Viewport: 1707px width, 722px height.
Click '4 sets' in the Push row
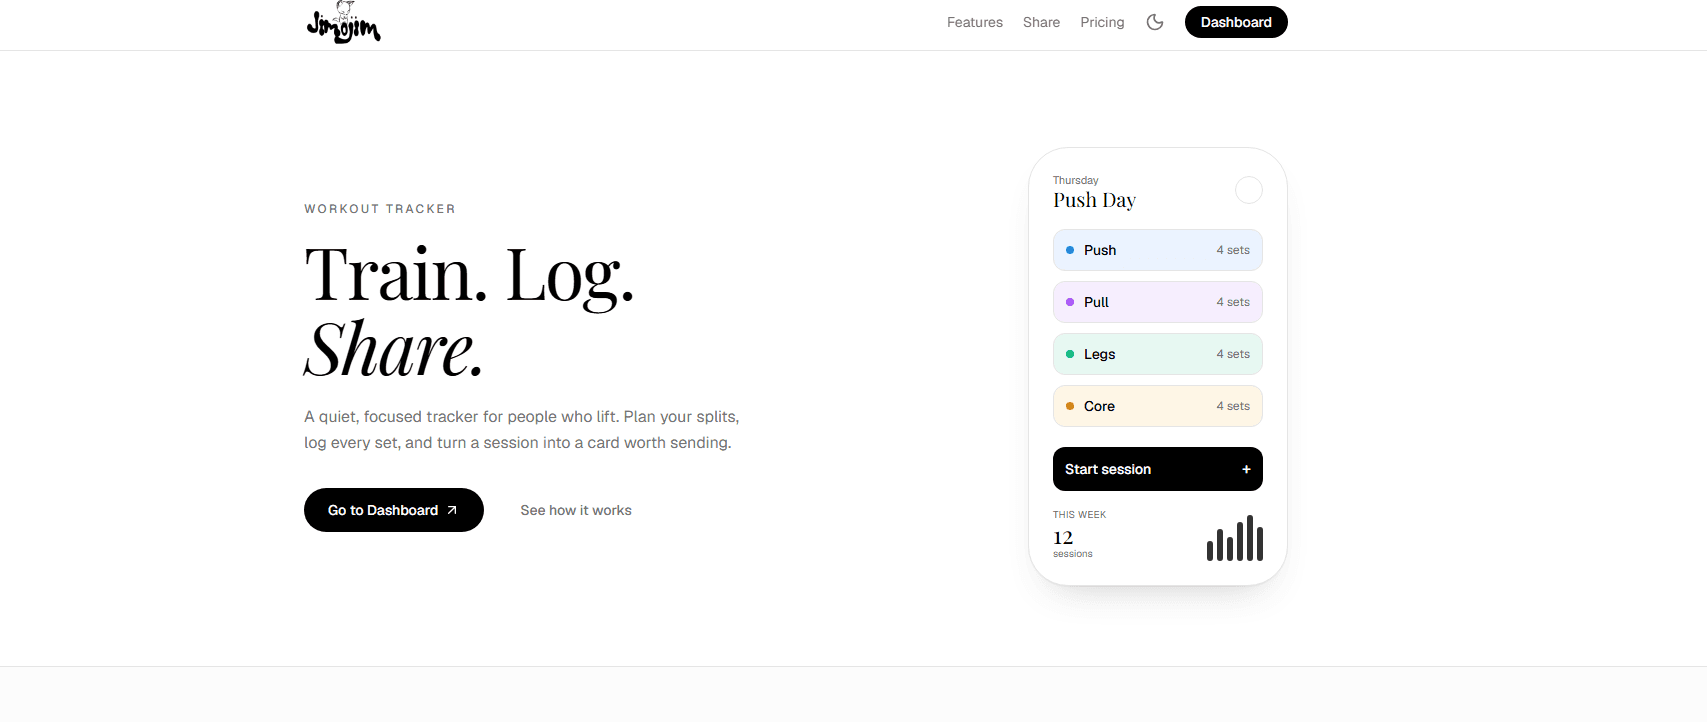tap(1233, 250)
